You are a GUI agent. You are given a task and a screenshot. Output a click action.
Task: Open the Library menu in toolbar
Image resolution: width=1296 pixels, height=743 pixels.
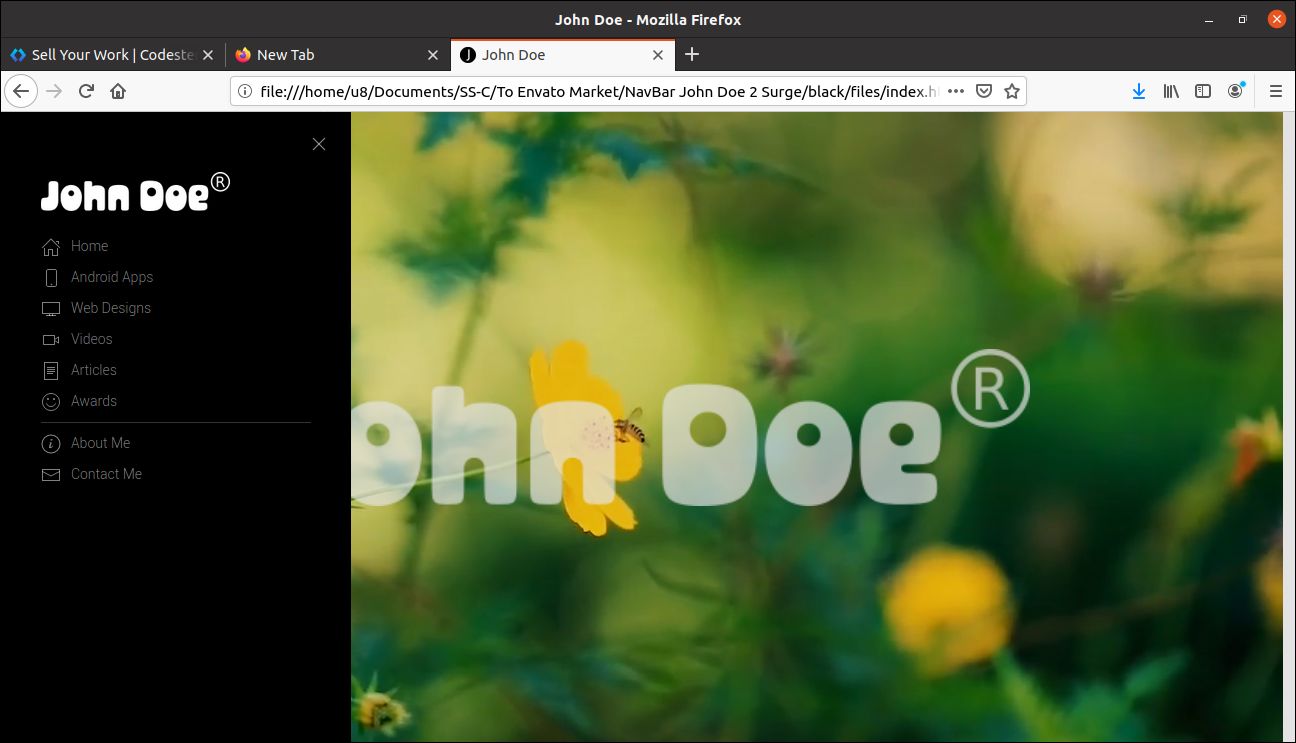coord(1171,91)
